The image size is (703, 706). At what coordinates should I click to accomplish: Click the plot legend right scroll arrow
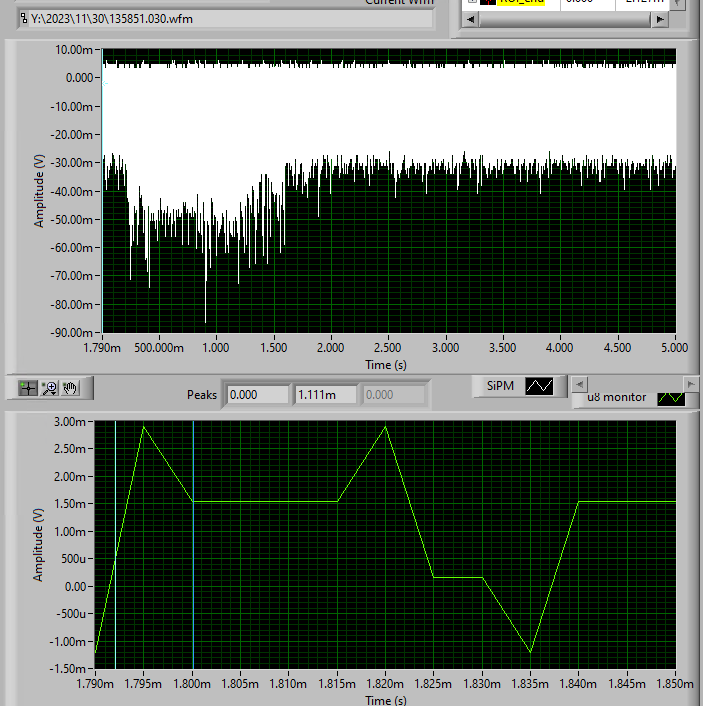click(690, 385)
